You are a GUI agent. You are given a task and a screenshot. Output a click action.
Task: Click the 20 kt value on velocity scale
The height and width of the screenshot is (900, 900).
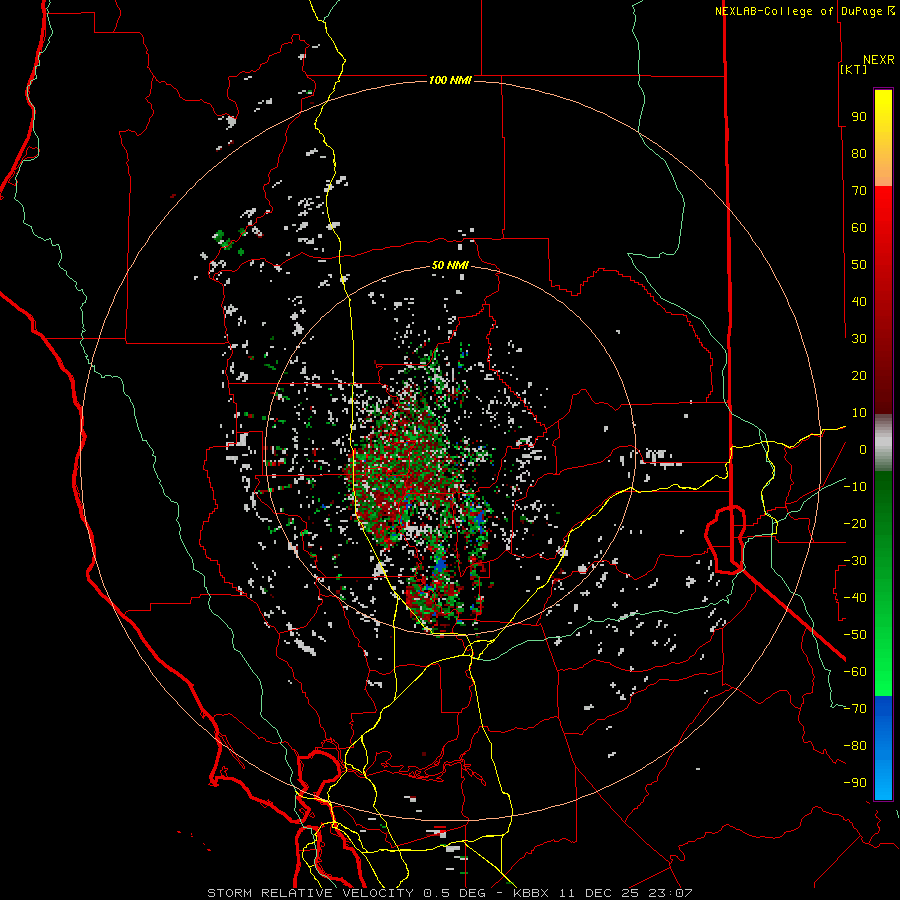(x=859, y=376)
